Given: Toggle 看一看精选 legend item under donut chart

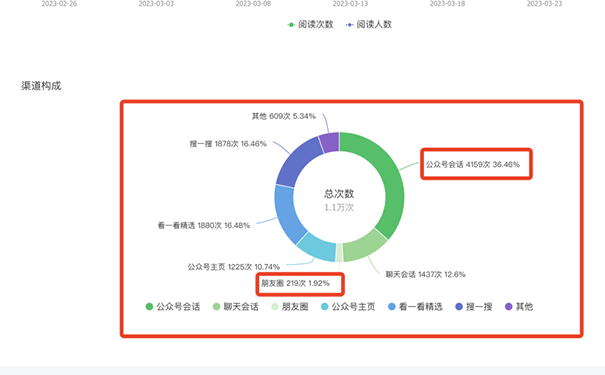Looking at the screenshot, I should point(415,307).
